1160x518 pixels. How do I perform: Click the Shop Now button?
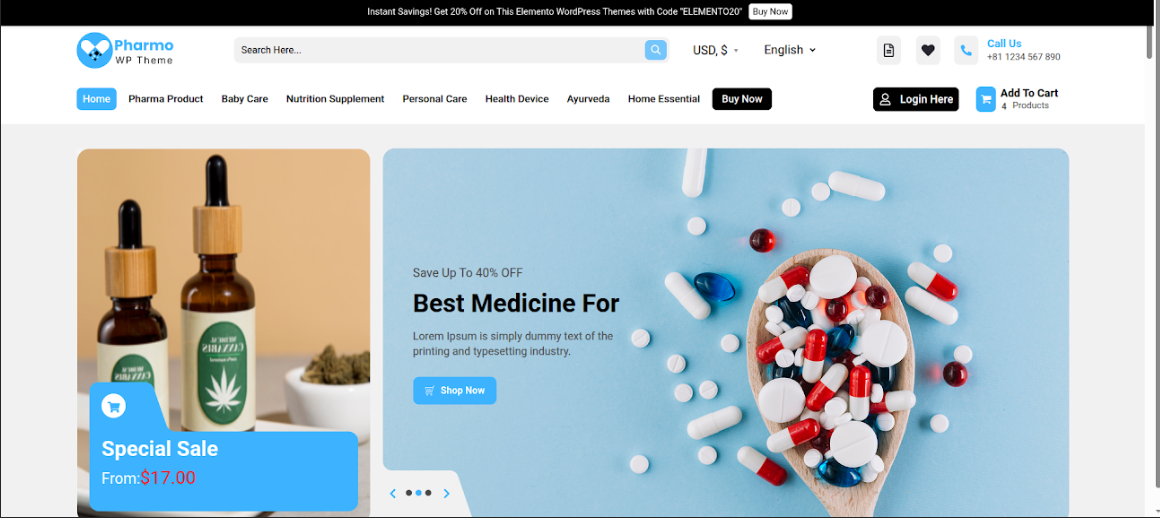pos(454,391)
